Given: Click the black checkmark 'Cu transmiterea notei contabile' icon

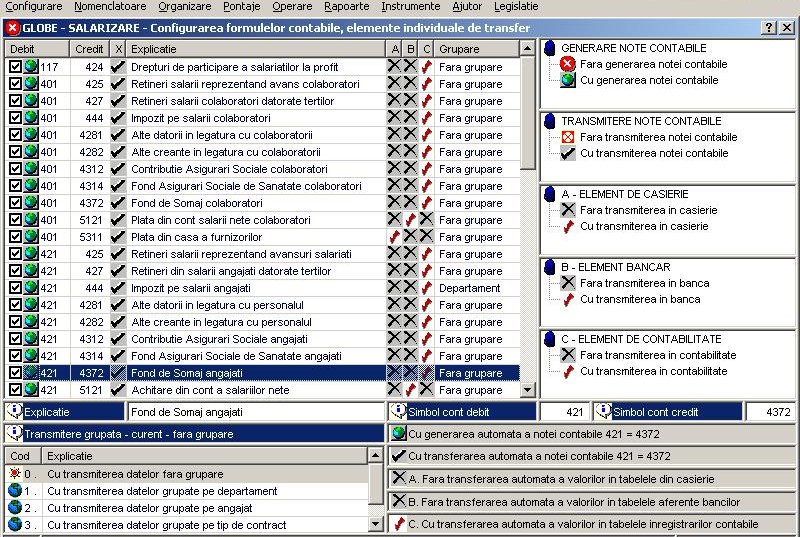Looking at the screenshot, I should [x=568, y=153].
